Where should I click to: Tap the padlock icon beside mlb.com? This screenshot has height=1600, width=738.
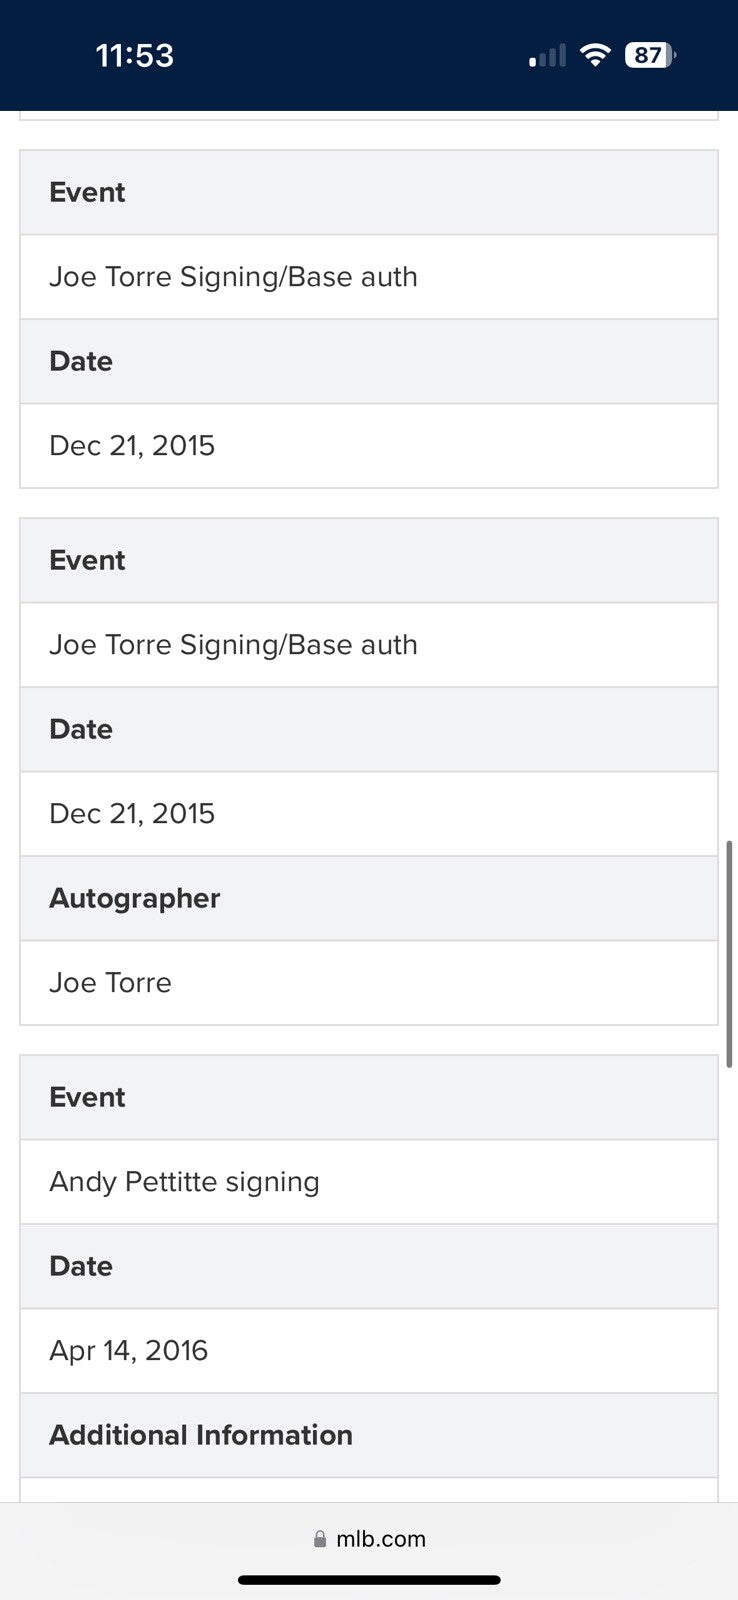(x=320, y=1539)
